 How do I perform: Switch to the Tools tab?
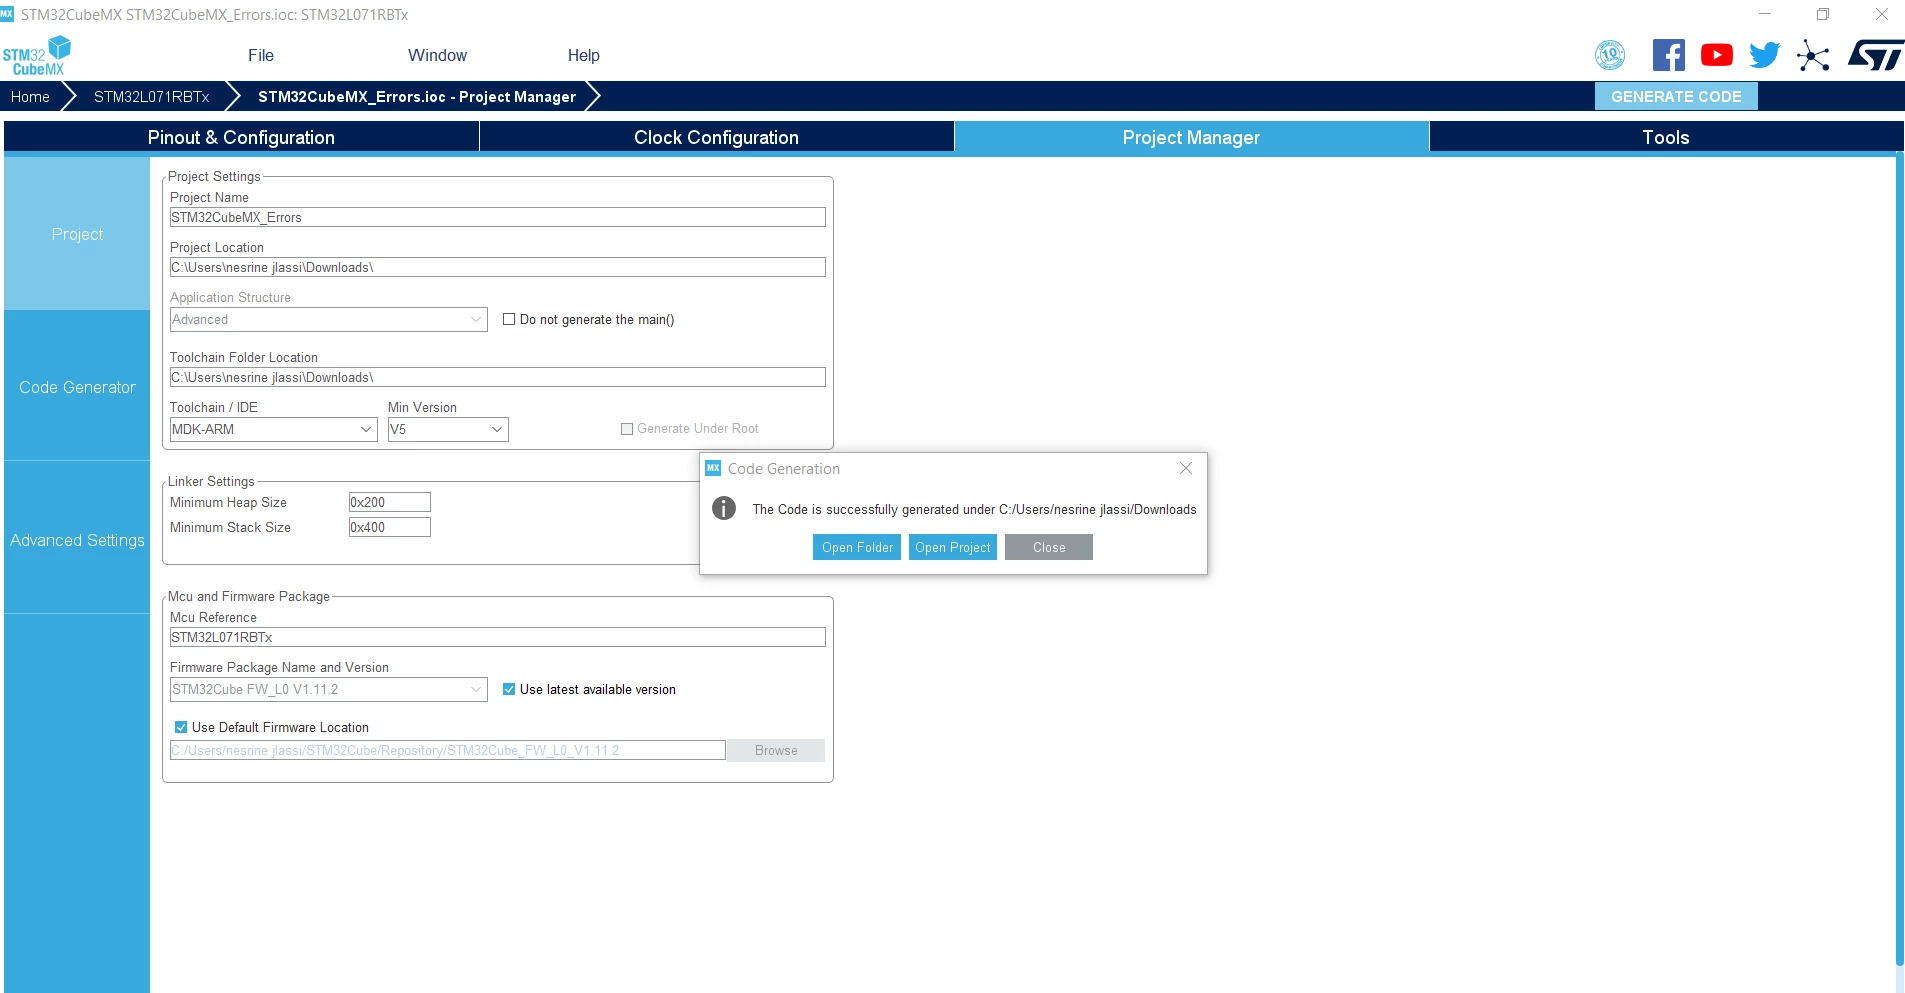[1666, 137]
